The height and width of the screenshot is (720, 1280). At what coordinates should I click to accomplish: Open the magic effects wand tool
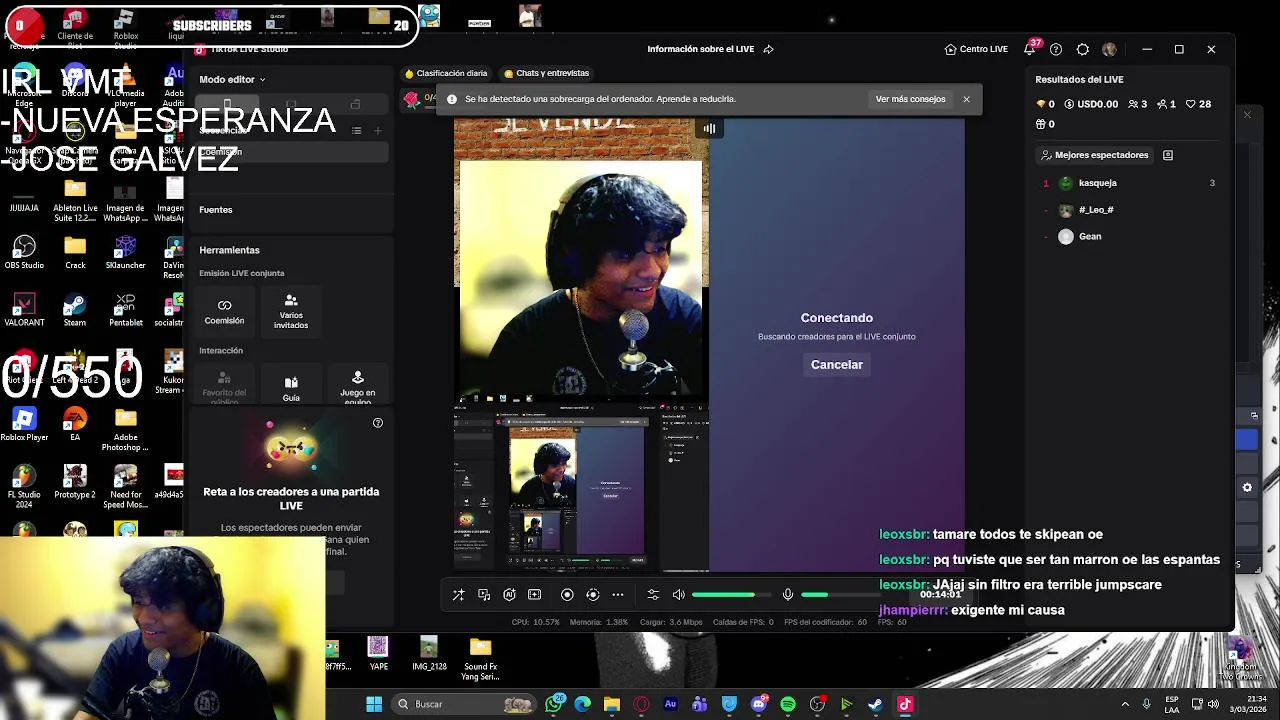(458, 595)
